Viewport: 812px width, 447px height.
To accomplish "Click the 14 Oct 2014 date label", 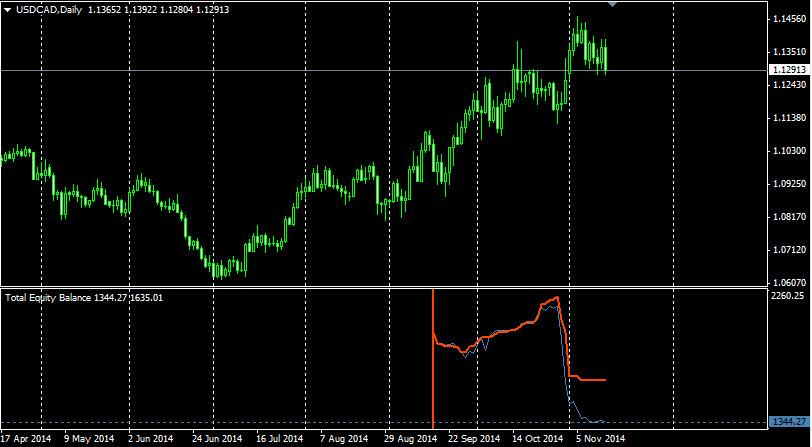I will point(538,439).
